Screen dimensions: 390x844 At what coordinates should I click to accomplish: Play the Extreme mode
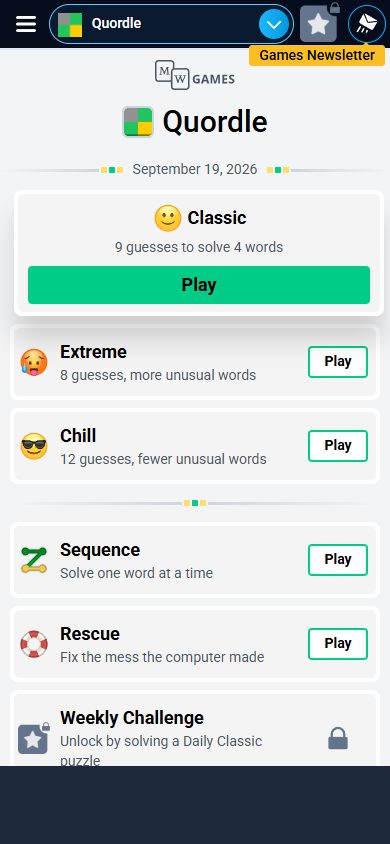pos(338,362)
